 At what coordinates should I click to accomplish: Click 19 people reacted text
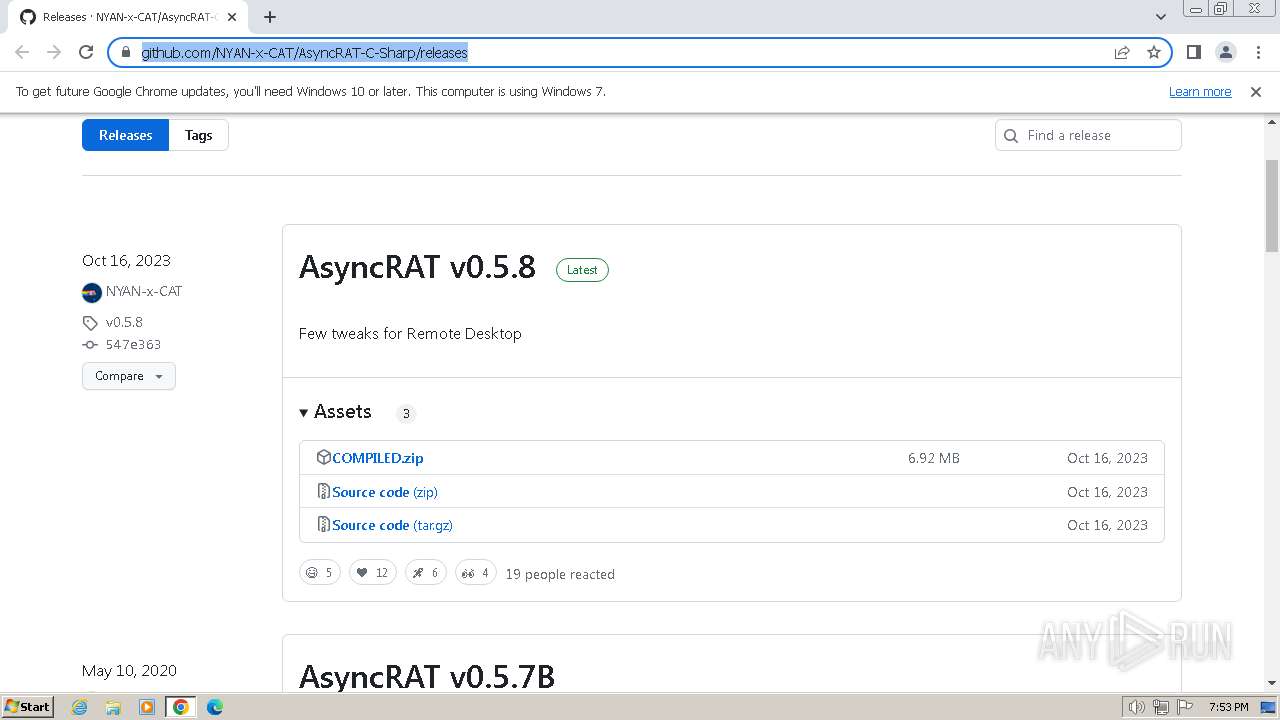(560, 574)
